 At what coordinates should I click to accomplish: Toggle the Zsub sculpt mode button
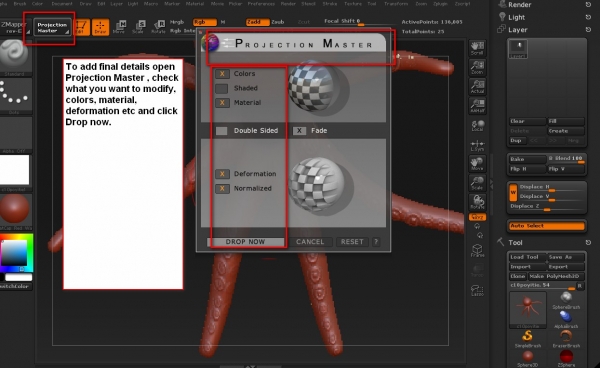pyautogui.click(x=278, y=22)
